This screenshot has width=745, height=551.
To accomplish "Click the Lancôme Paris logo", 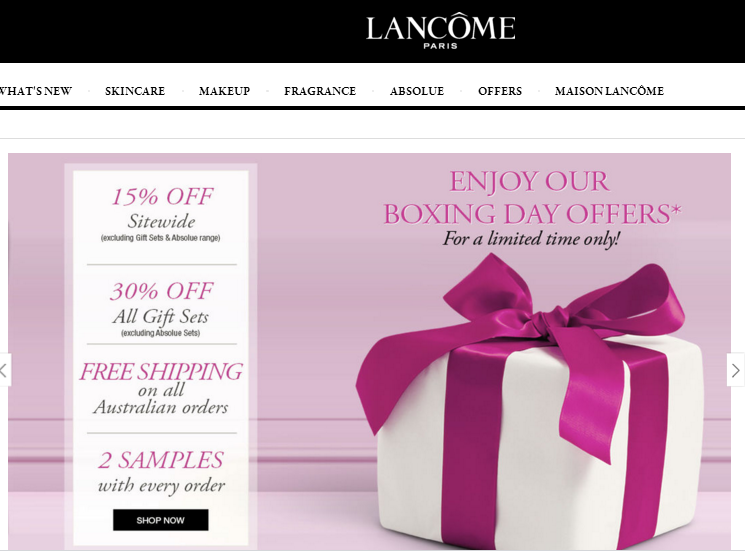I will point(440,31).
